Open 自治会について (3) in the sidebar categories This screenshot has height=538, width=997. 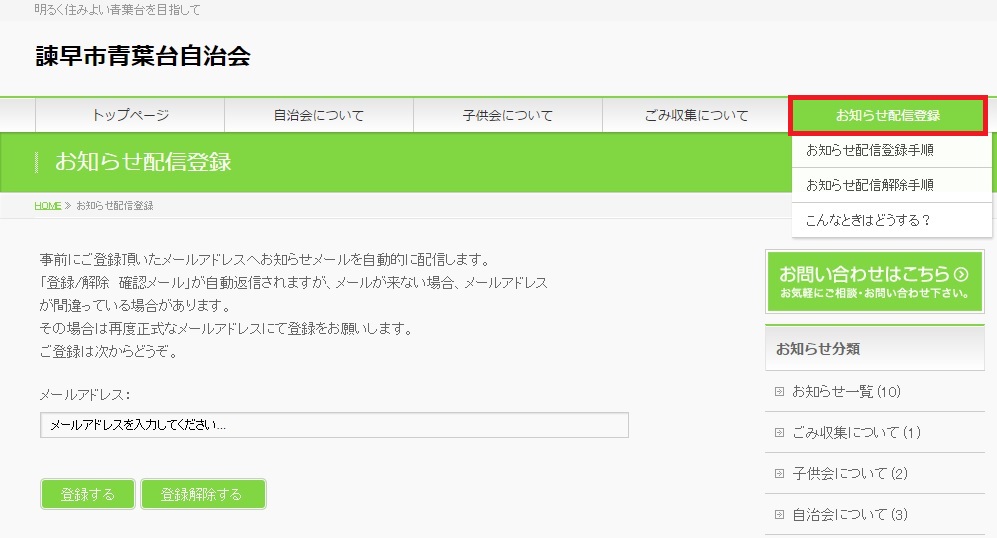pyautogui.click(x=849, y=515)
